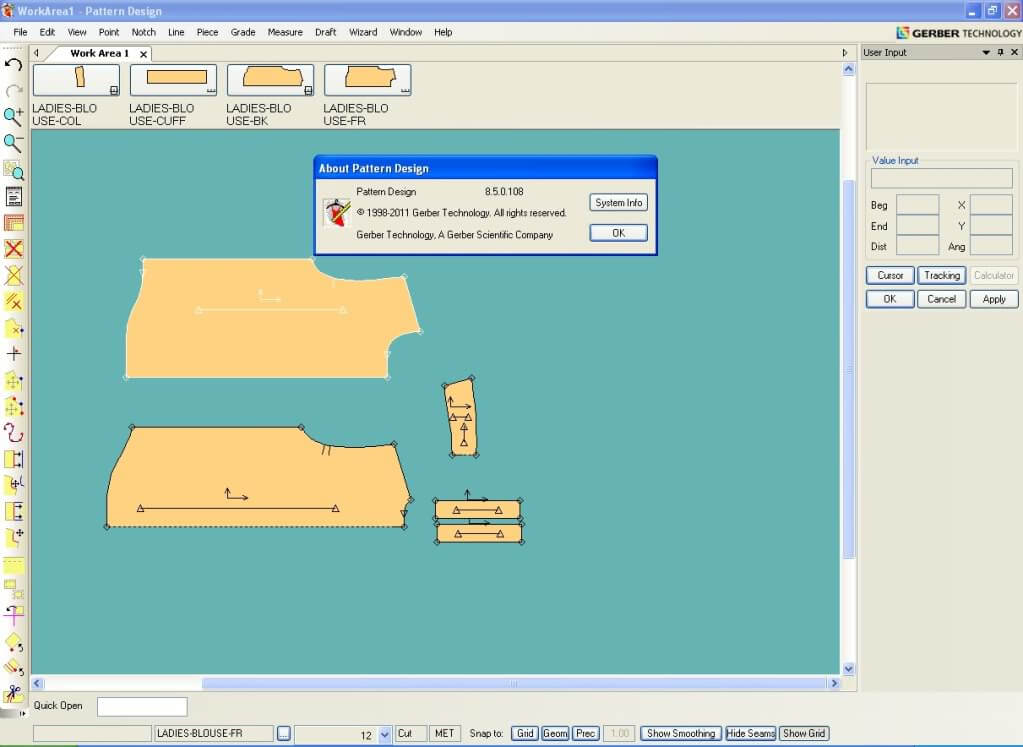Click the pink S-curve tool icon
Screen dimensions: 1023x747
(x=14, y=433)
